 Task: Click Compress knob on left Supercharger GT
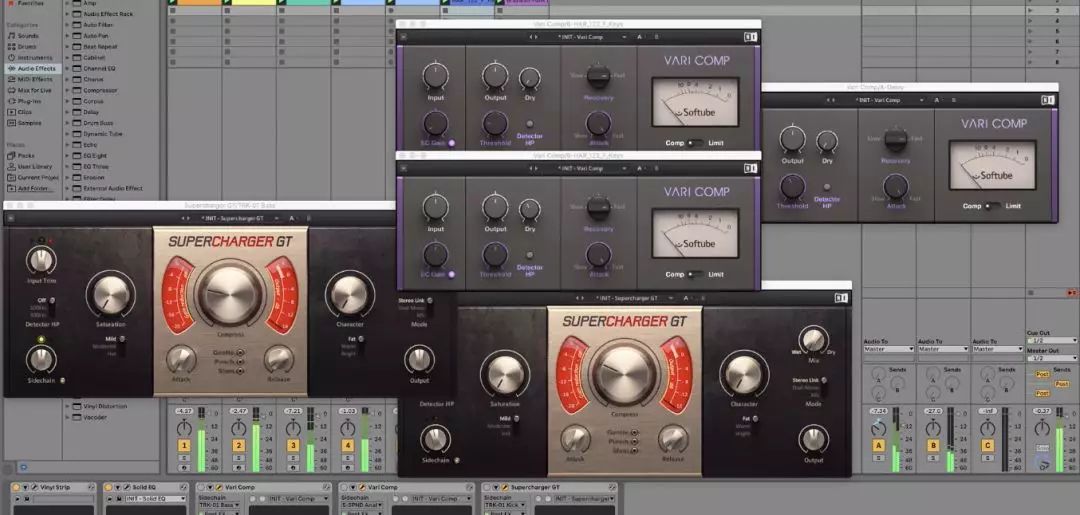231,293
